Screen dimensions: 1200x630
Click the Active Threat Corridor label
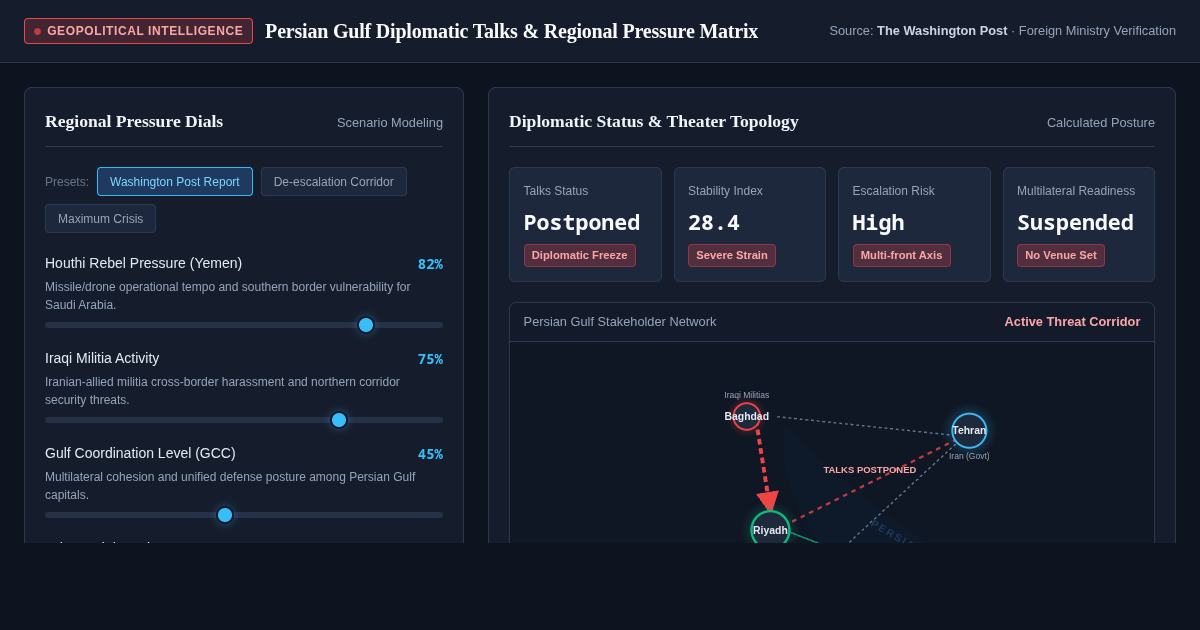pos(1072,322)
